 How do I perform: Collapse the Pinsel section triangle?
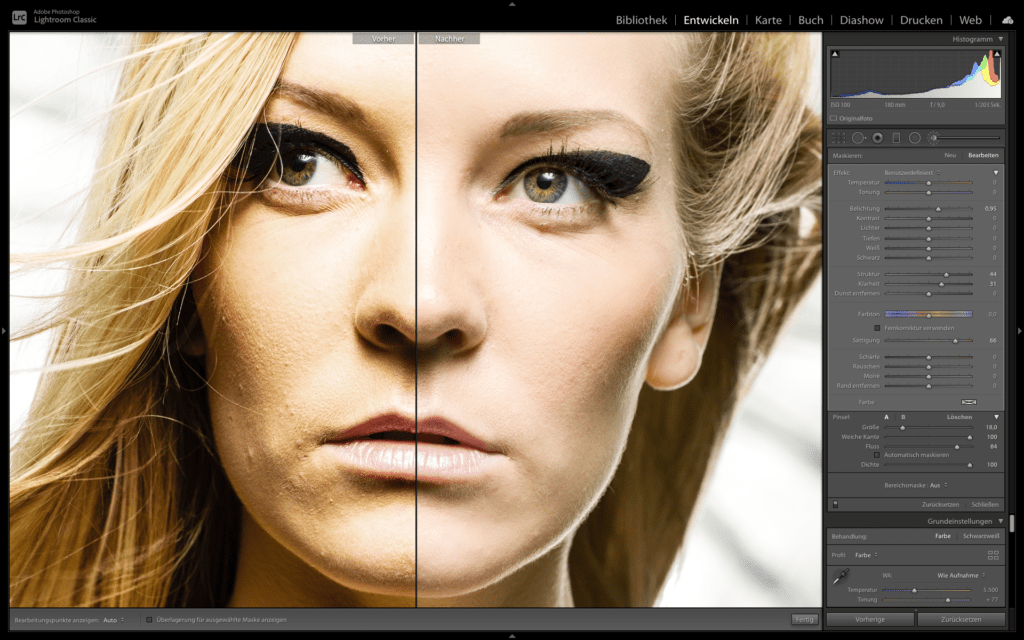pos(997,417)
